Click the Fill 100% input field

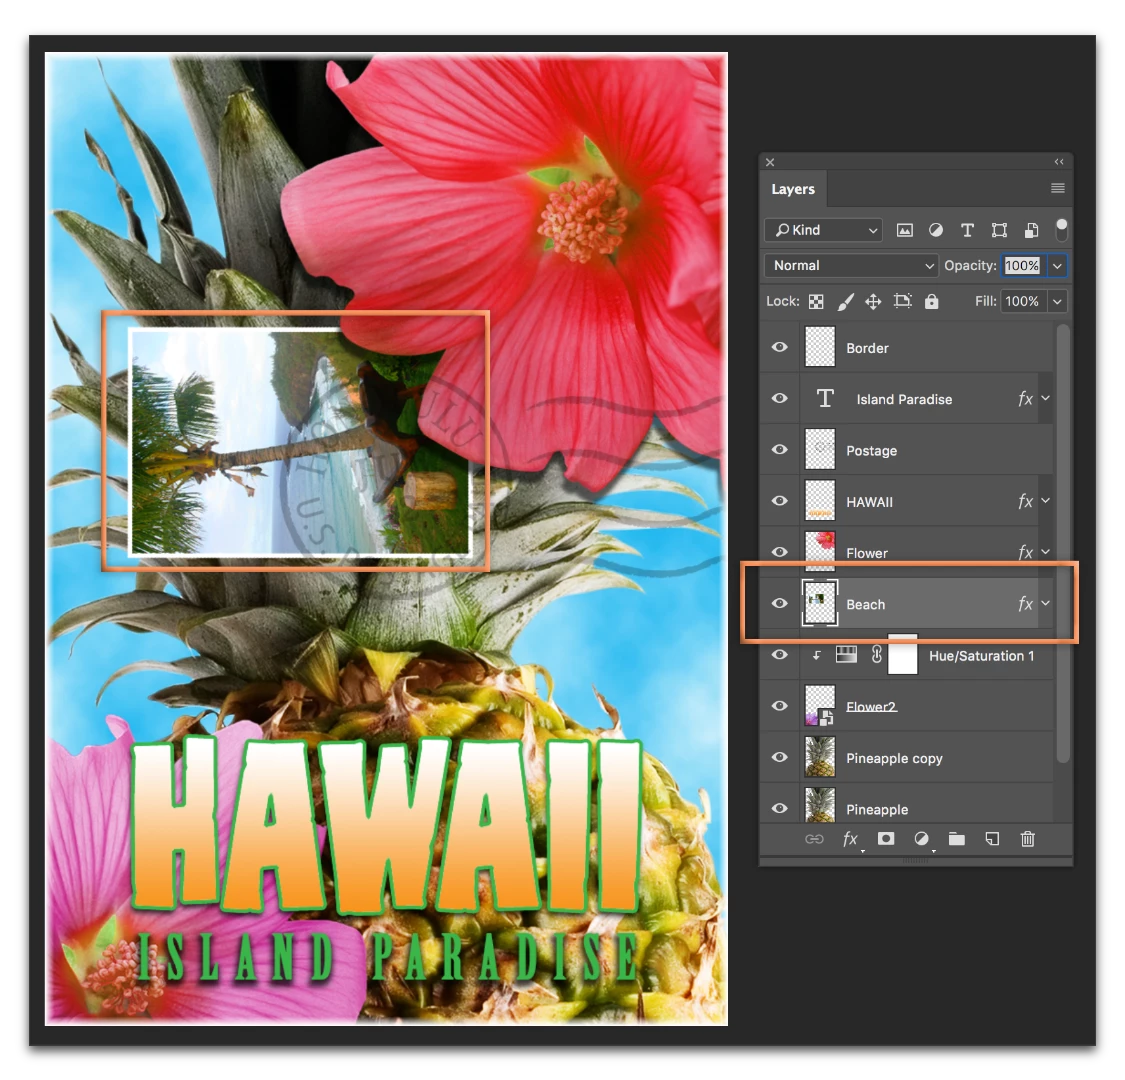click(1022, 301)
